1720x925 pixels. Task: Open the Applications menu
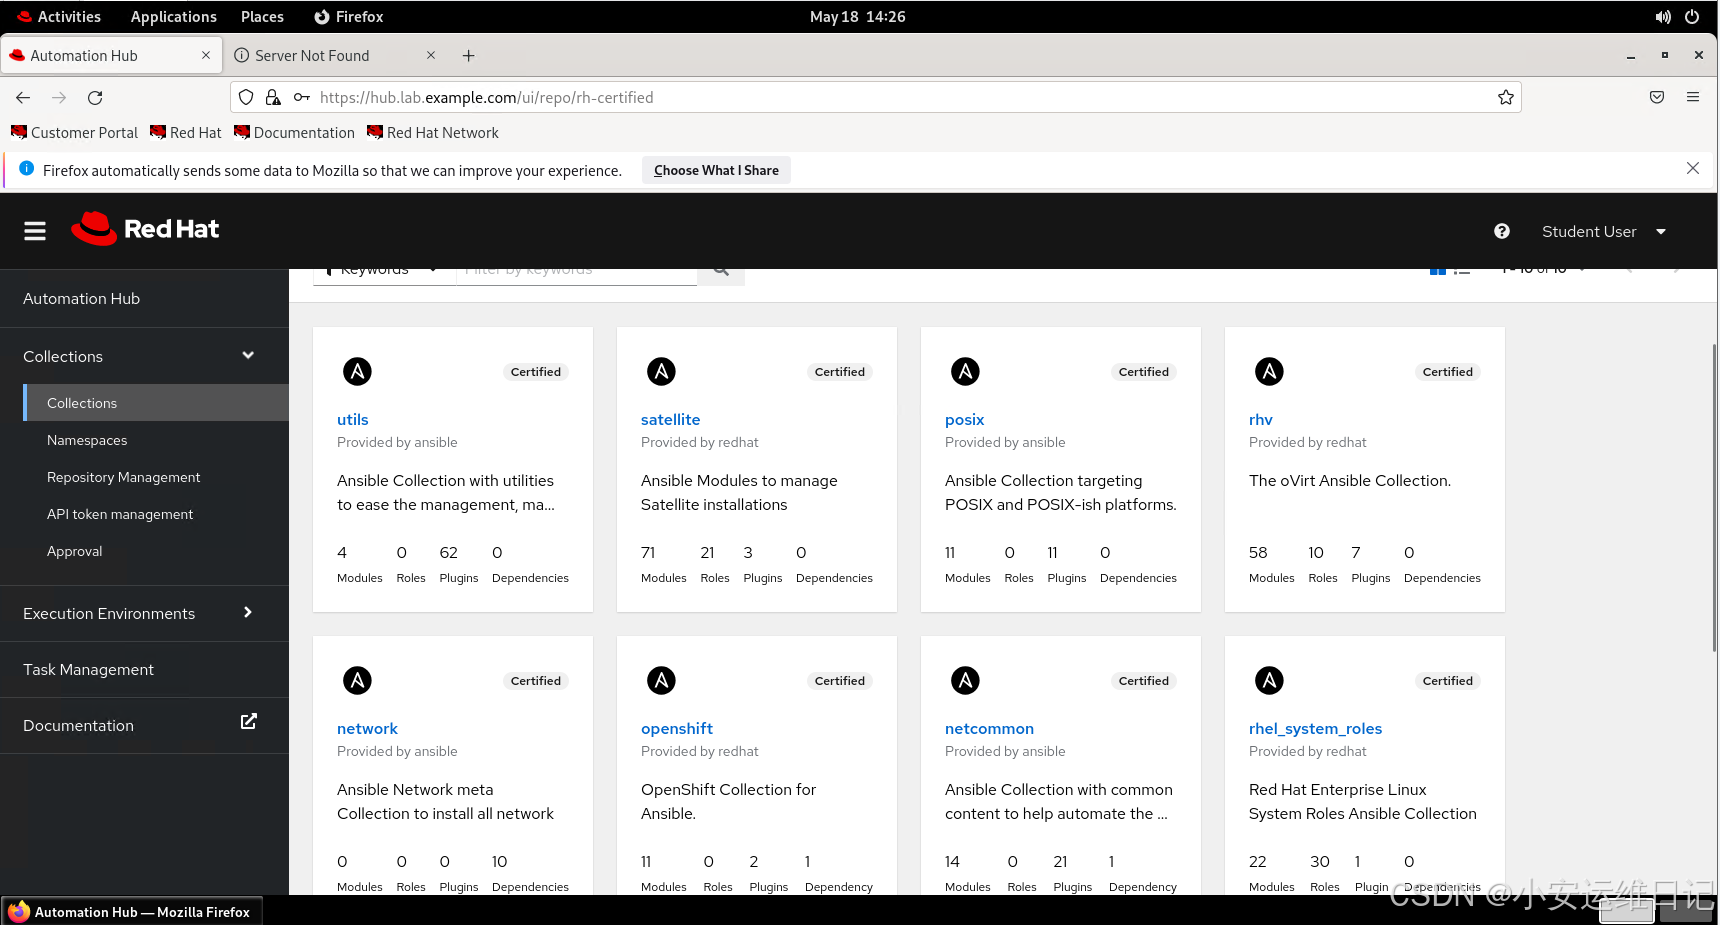(x=173, y=16)
